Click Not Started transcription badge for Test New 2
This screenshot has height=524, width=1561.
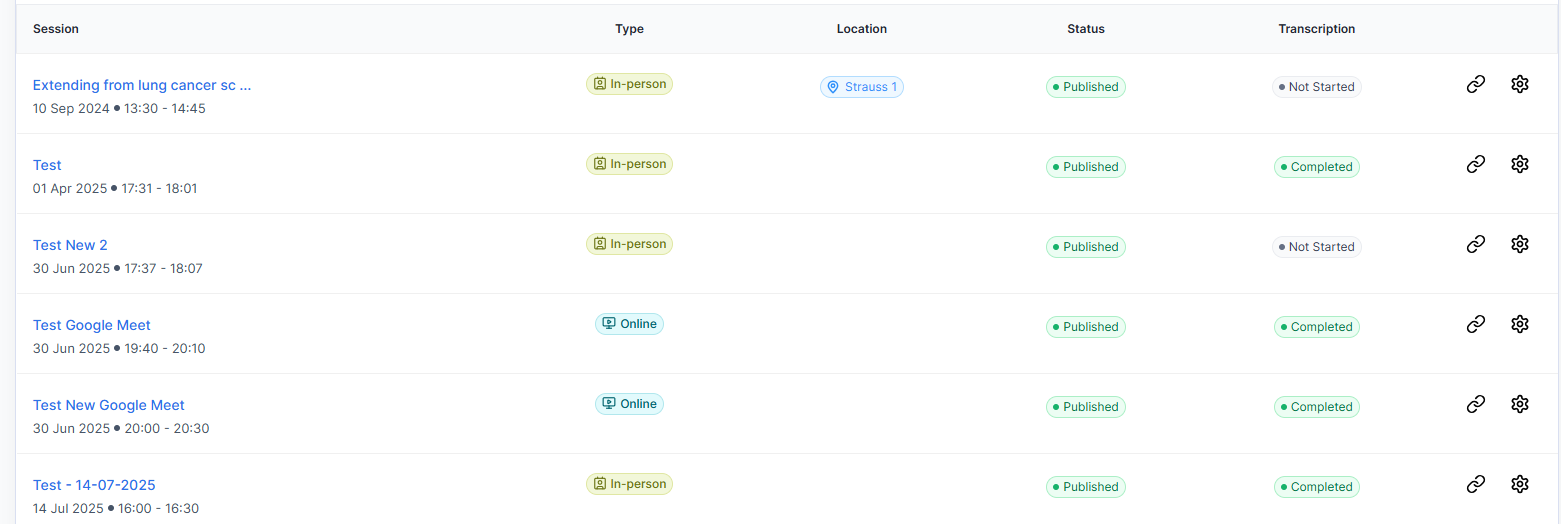1316,247
